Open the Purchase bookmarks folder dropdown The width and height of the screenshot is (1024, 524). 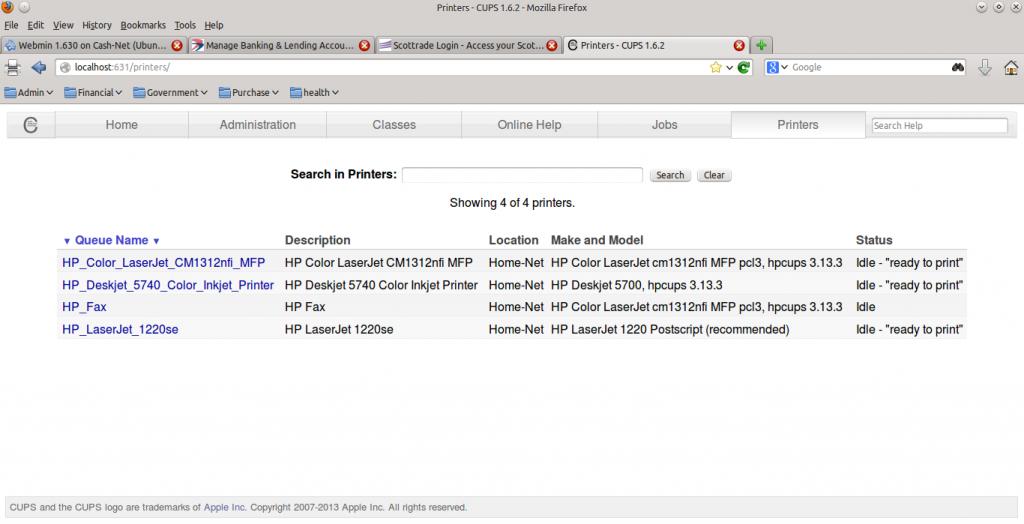coord(248,93)
